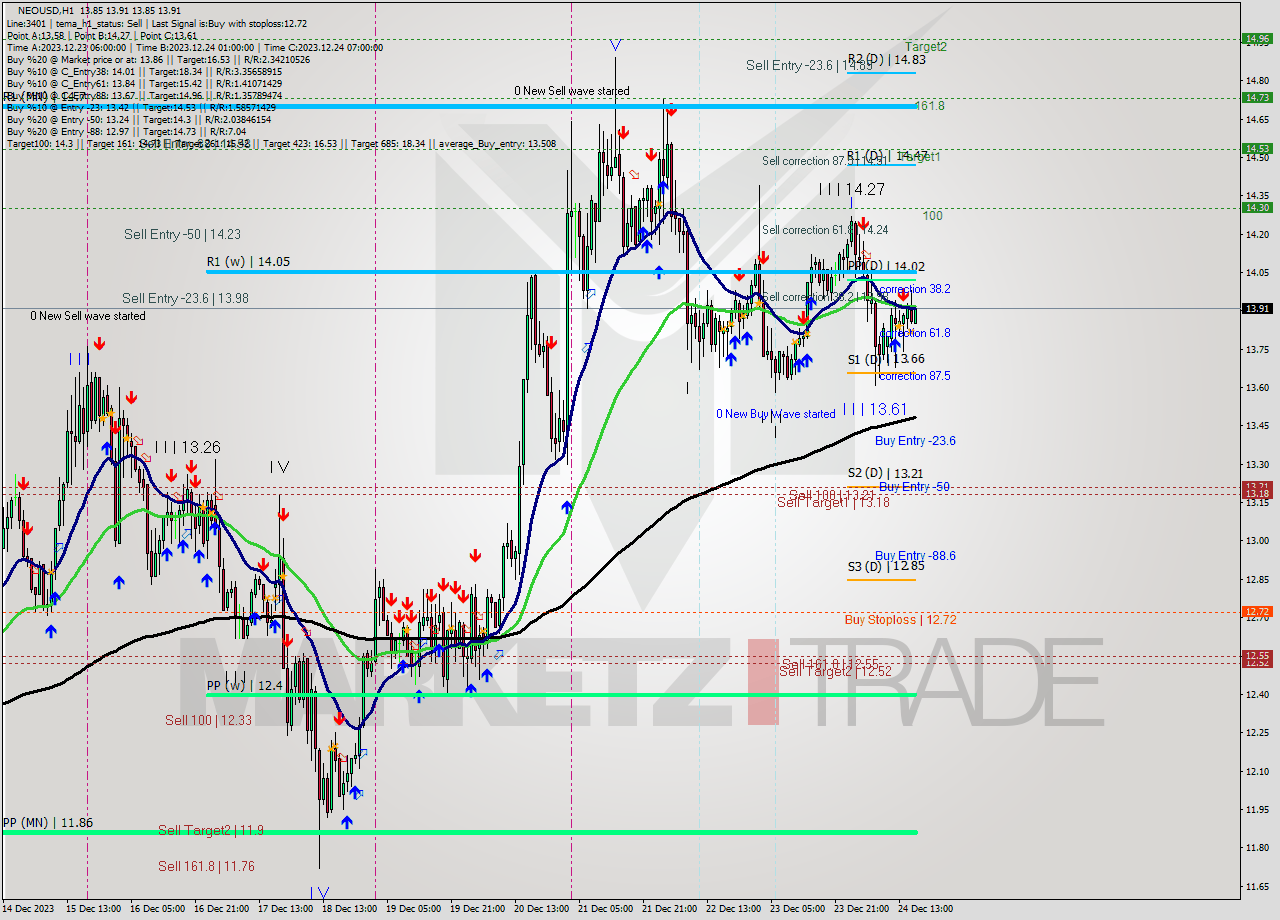This screenshot has width=1280, height=920.
Task: Click the 14.53 price tag on axis
Action: click(x=1257, y=148)
